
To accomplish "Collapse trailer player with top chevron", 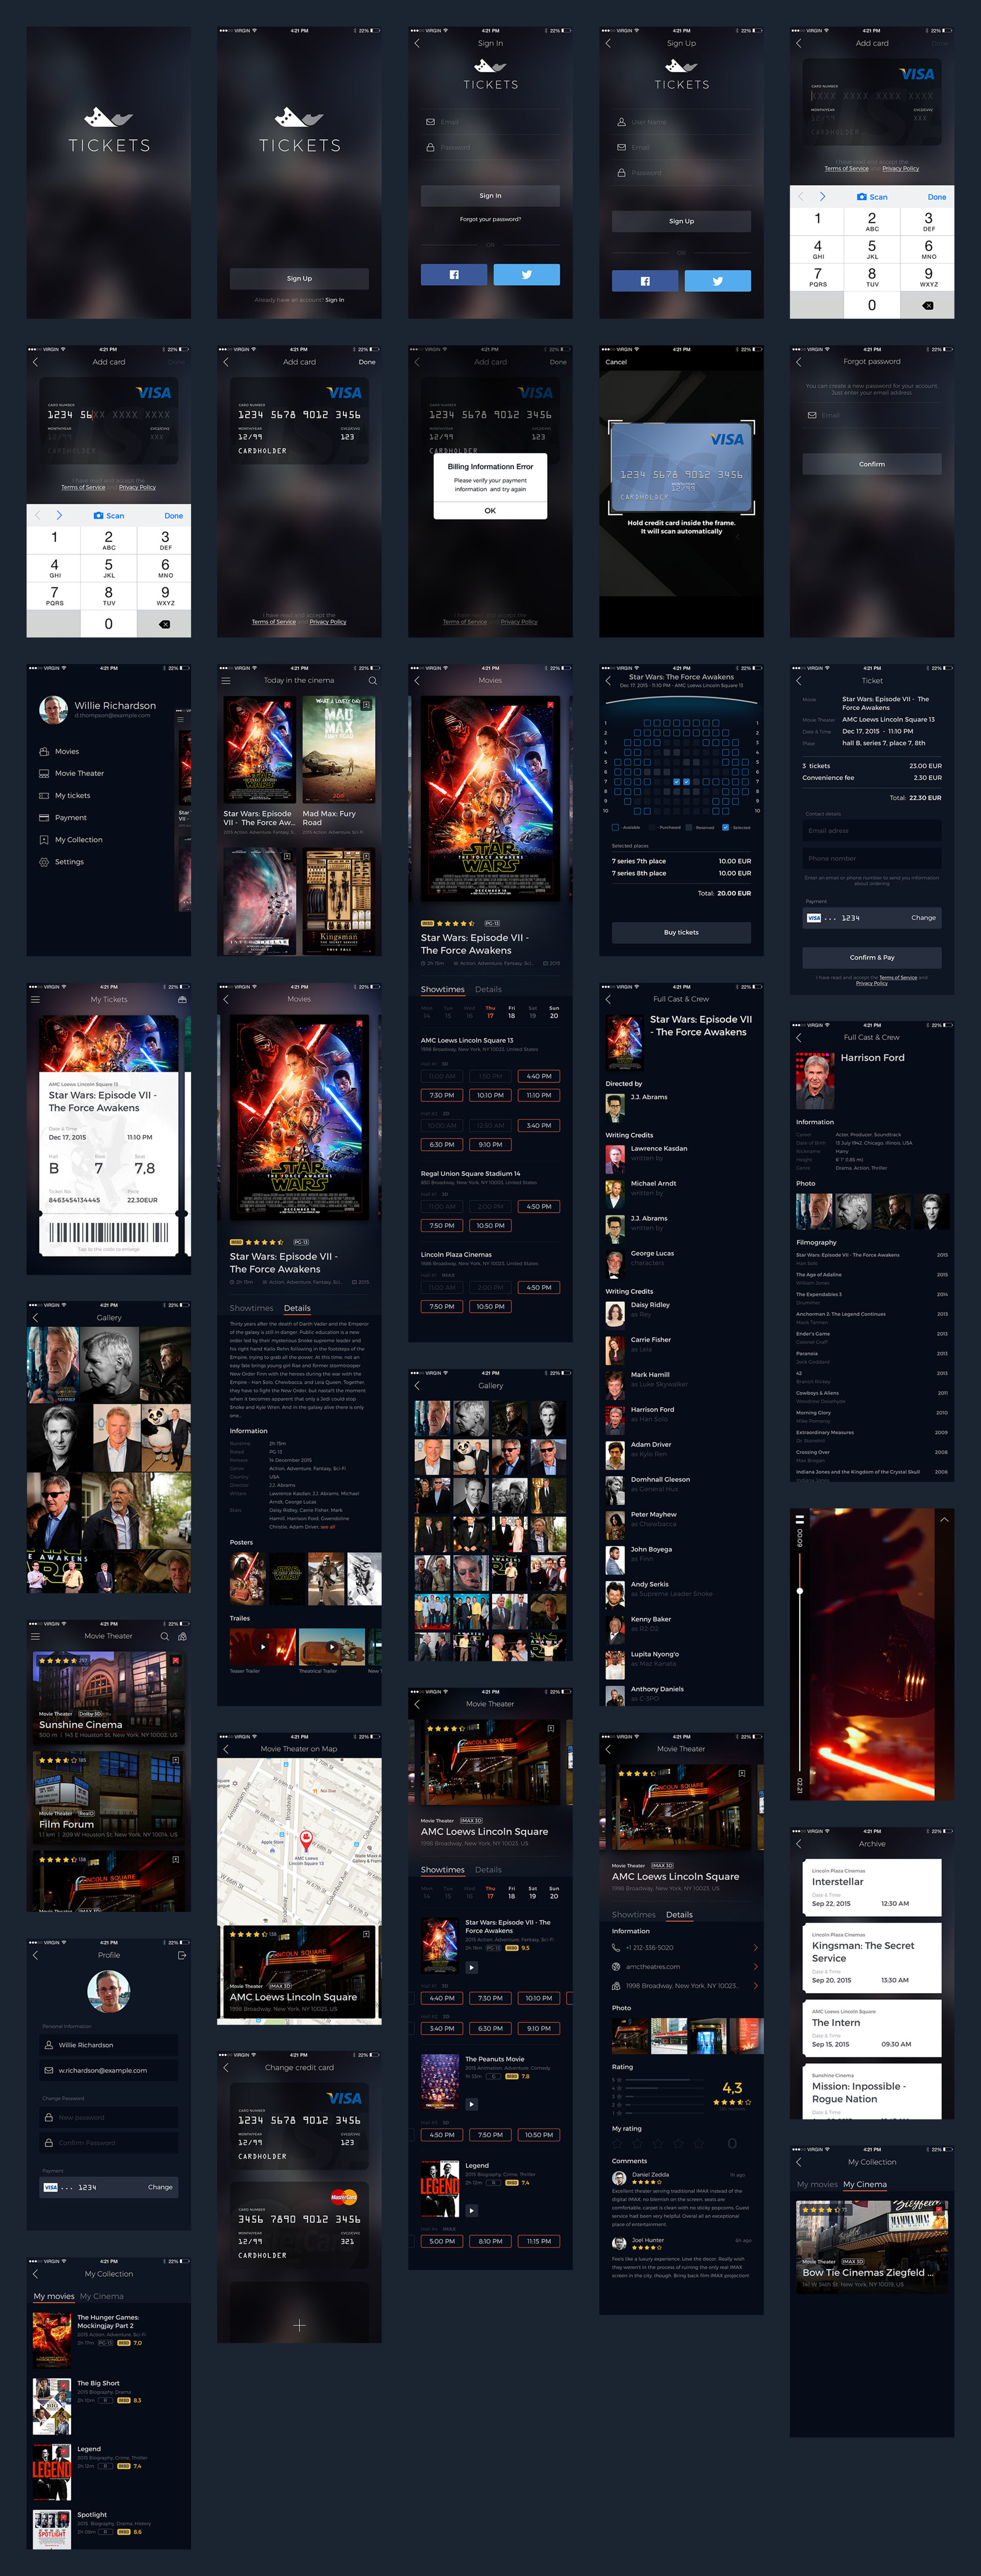I will [943, 1519].
